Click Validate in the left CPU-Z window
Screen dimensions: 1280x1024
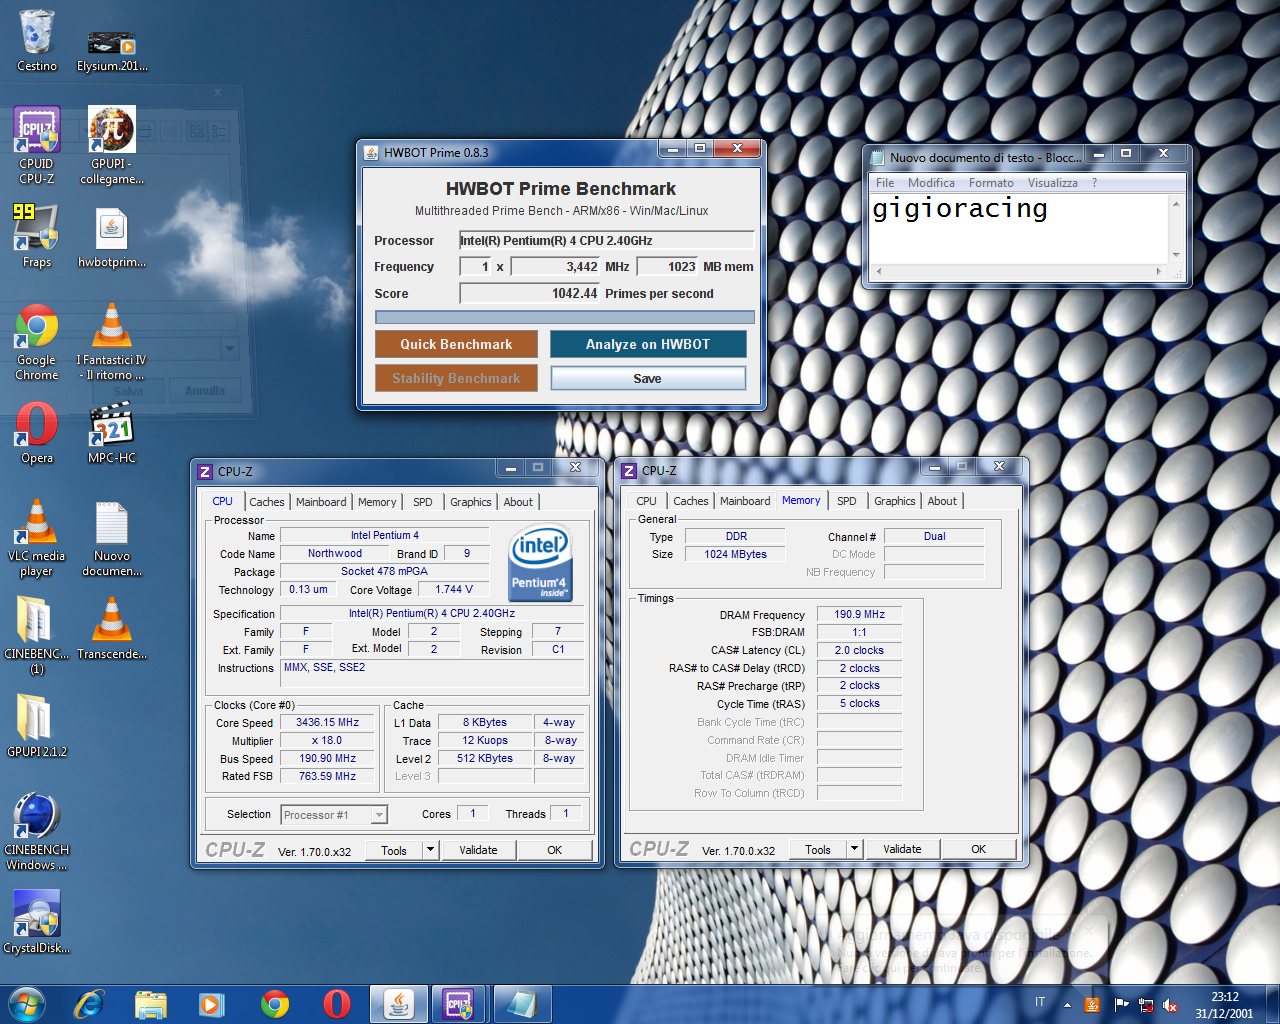(x=478, y=850)
